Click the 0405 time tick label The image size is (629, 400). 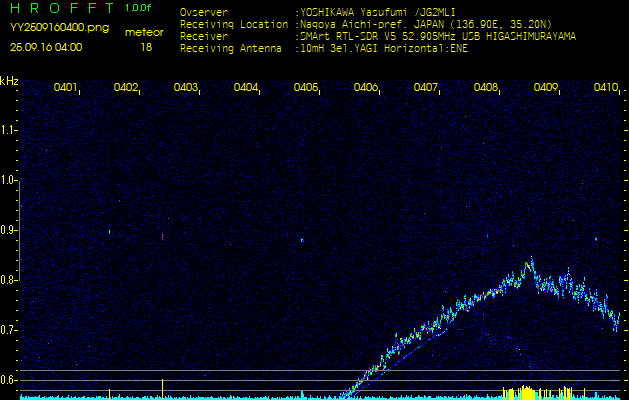[x=306, y=88]
